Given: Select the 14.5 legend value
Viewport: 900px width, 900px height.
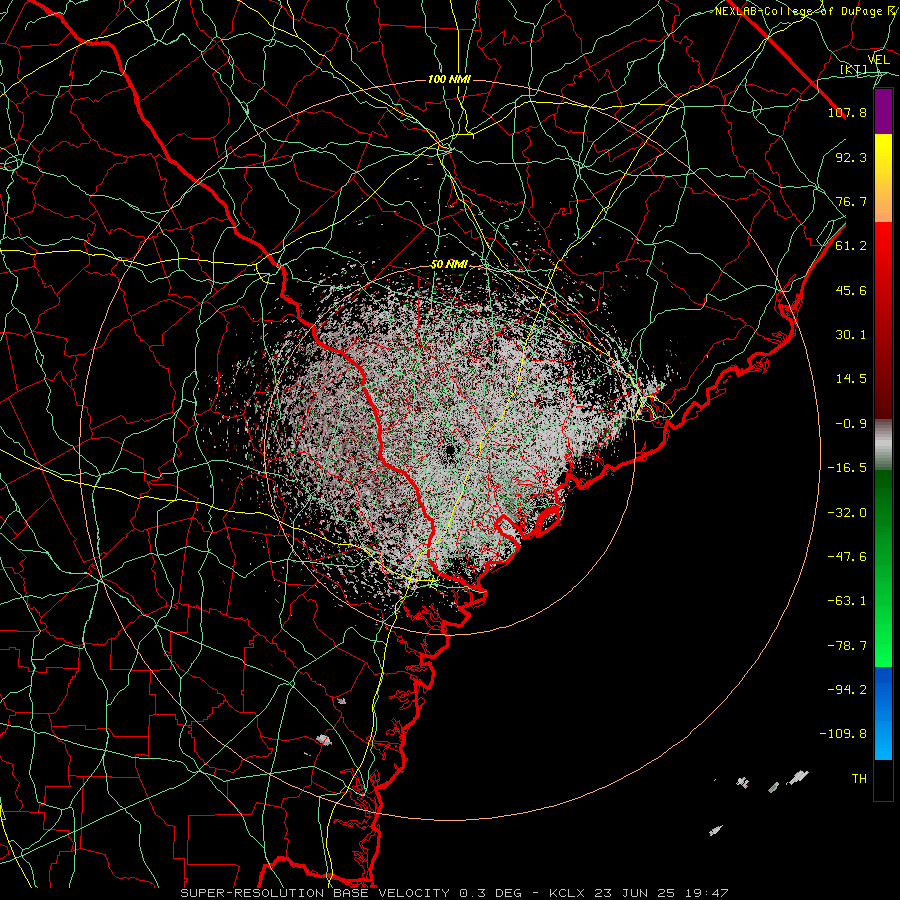Looking at the screenshot, I should pyautogui.click(x=851, y=379).
